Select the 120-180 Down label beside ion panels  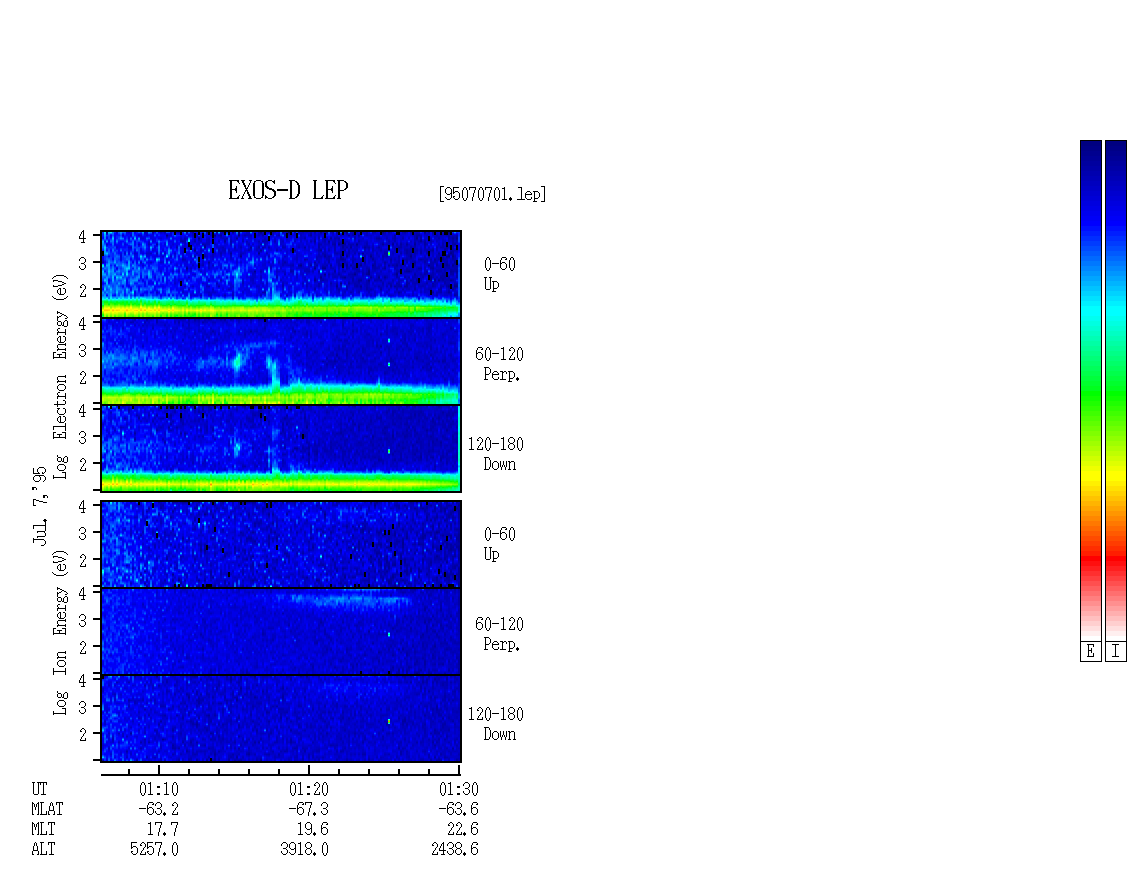496,724
